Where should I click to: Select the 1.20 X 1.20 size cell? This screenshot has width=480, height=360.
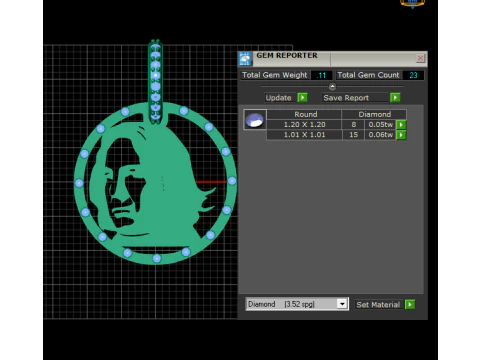pyautogui.click(x=304, y=125)
